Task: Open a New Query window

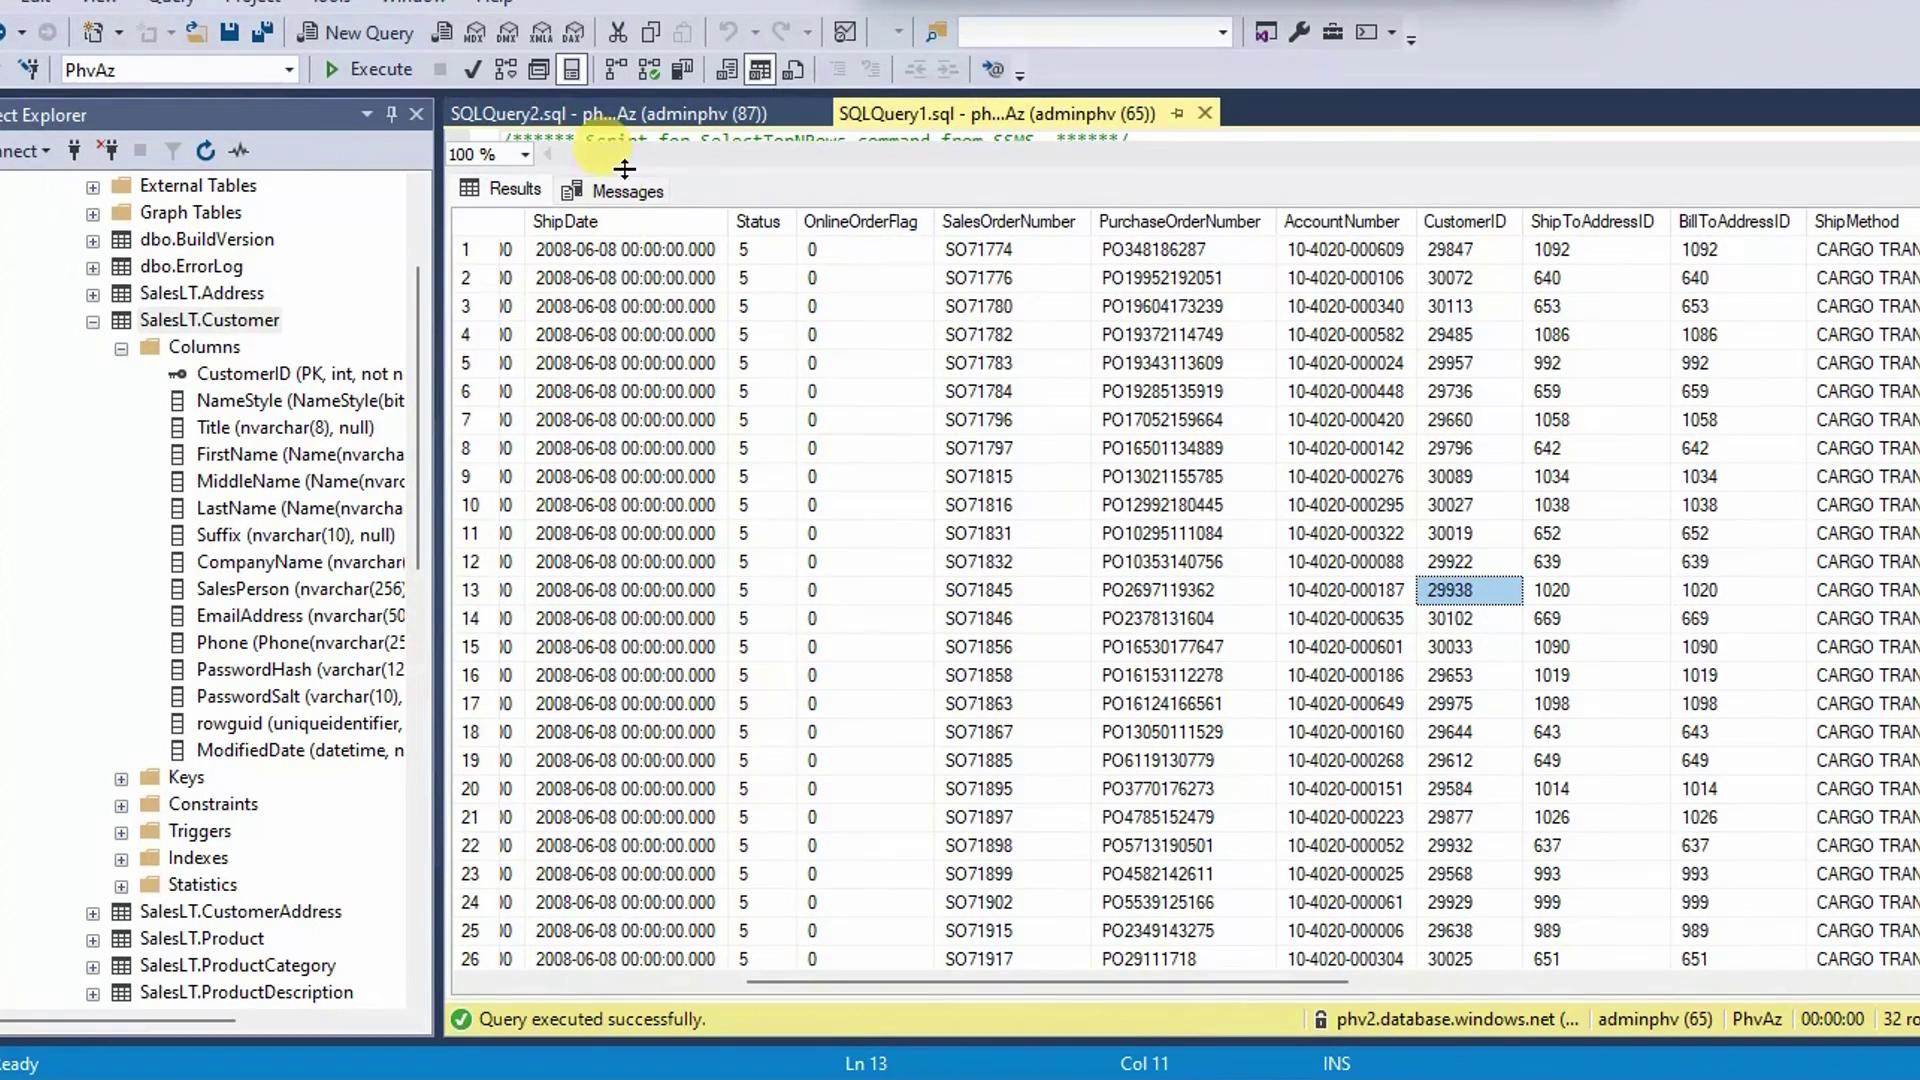Action: point(356,33)
